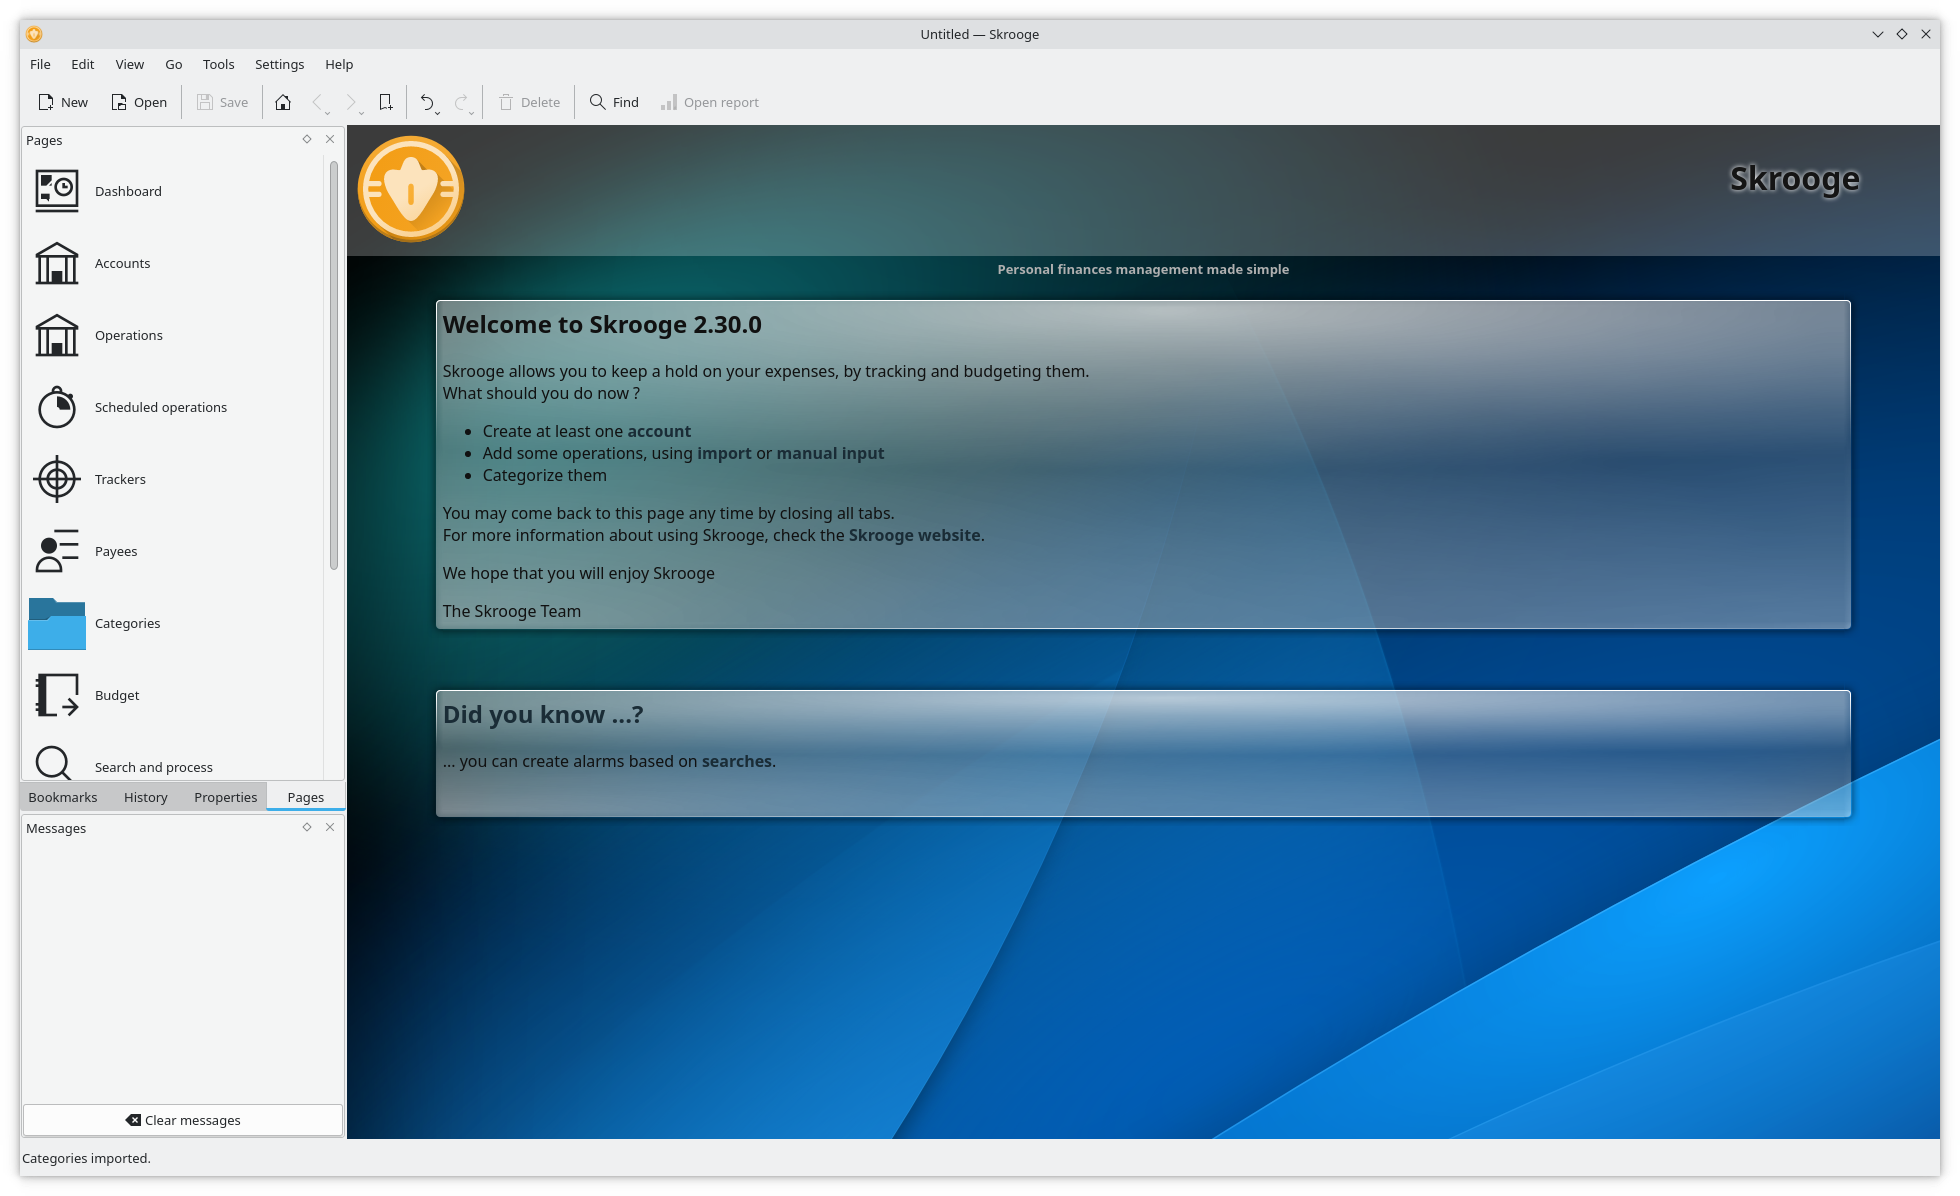Open the 'Skrooge website' link
Image resolution: width=1960 pixels, height=1196 pixels.
[914, 535]
